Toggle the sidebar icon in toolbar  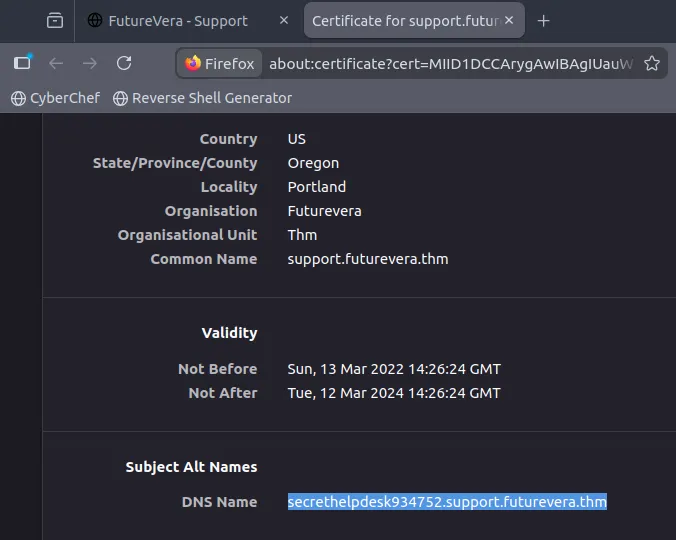[22, 63]
